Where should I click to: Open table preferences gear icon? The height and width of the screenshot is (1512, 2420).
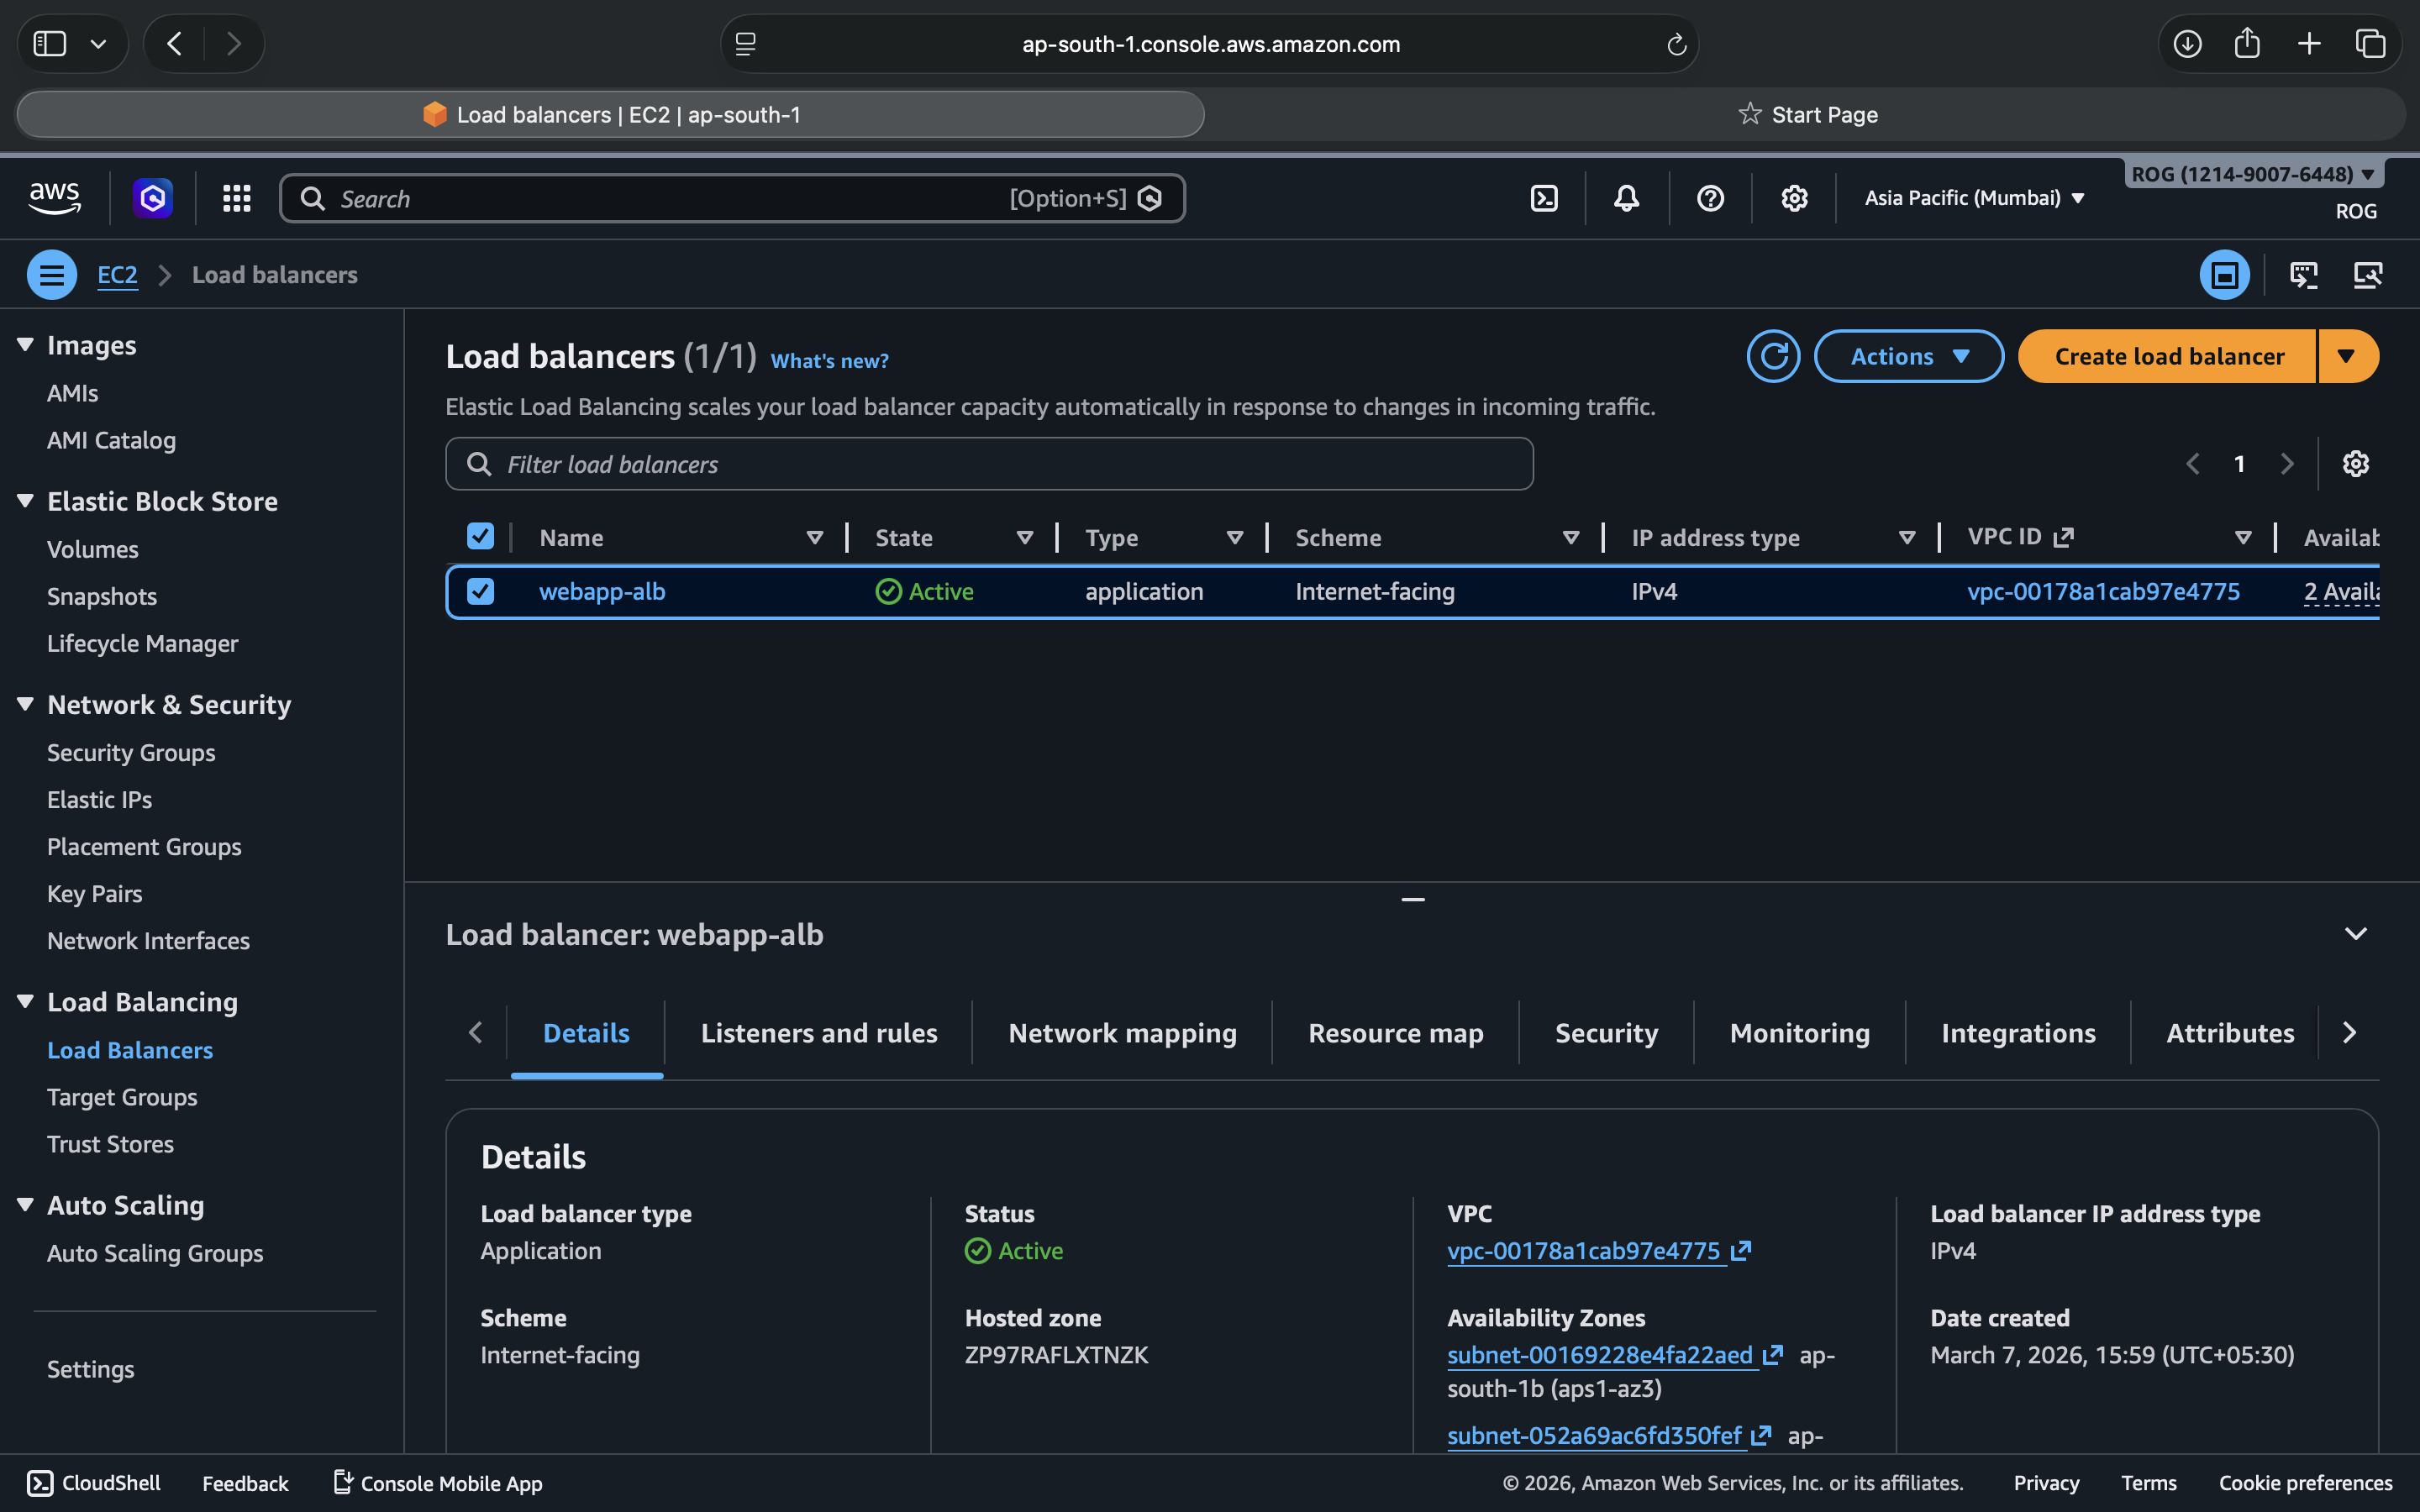point(2355,464)
